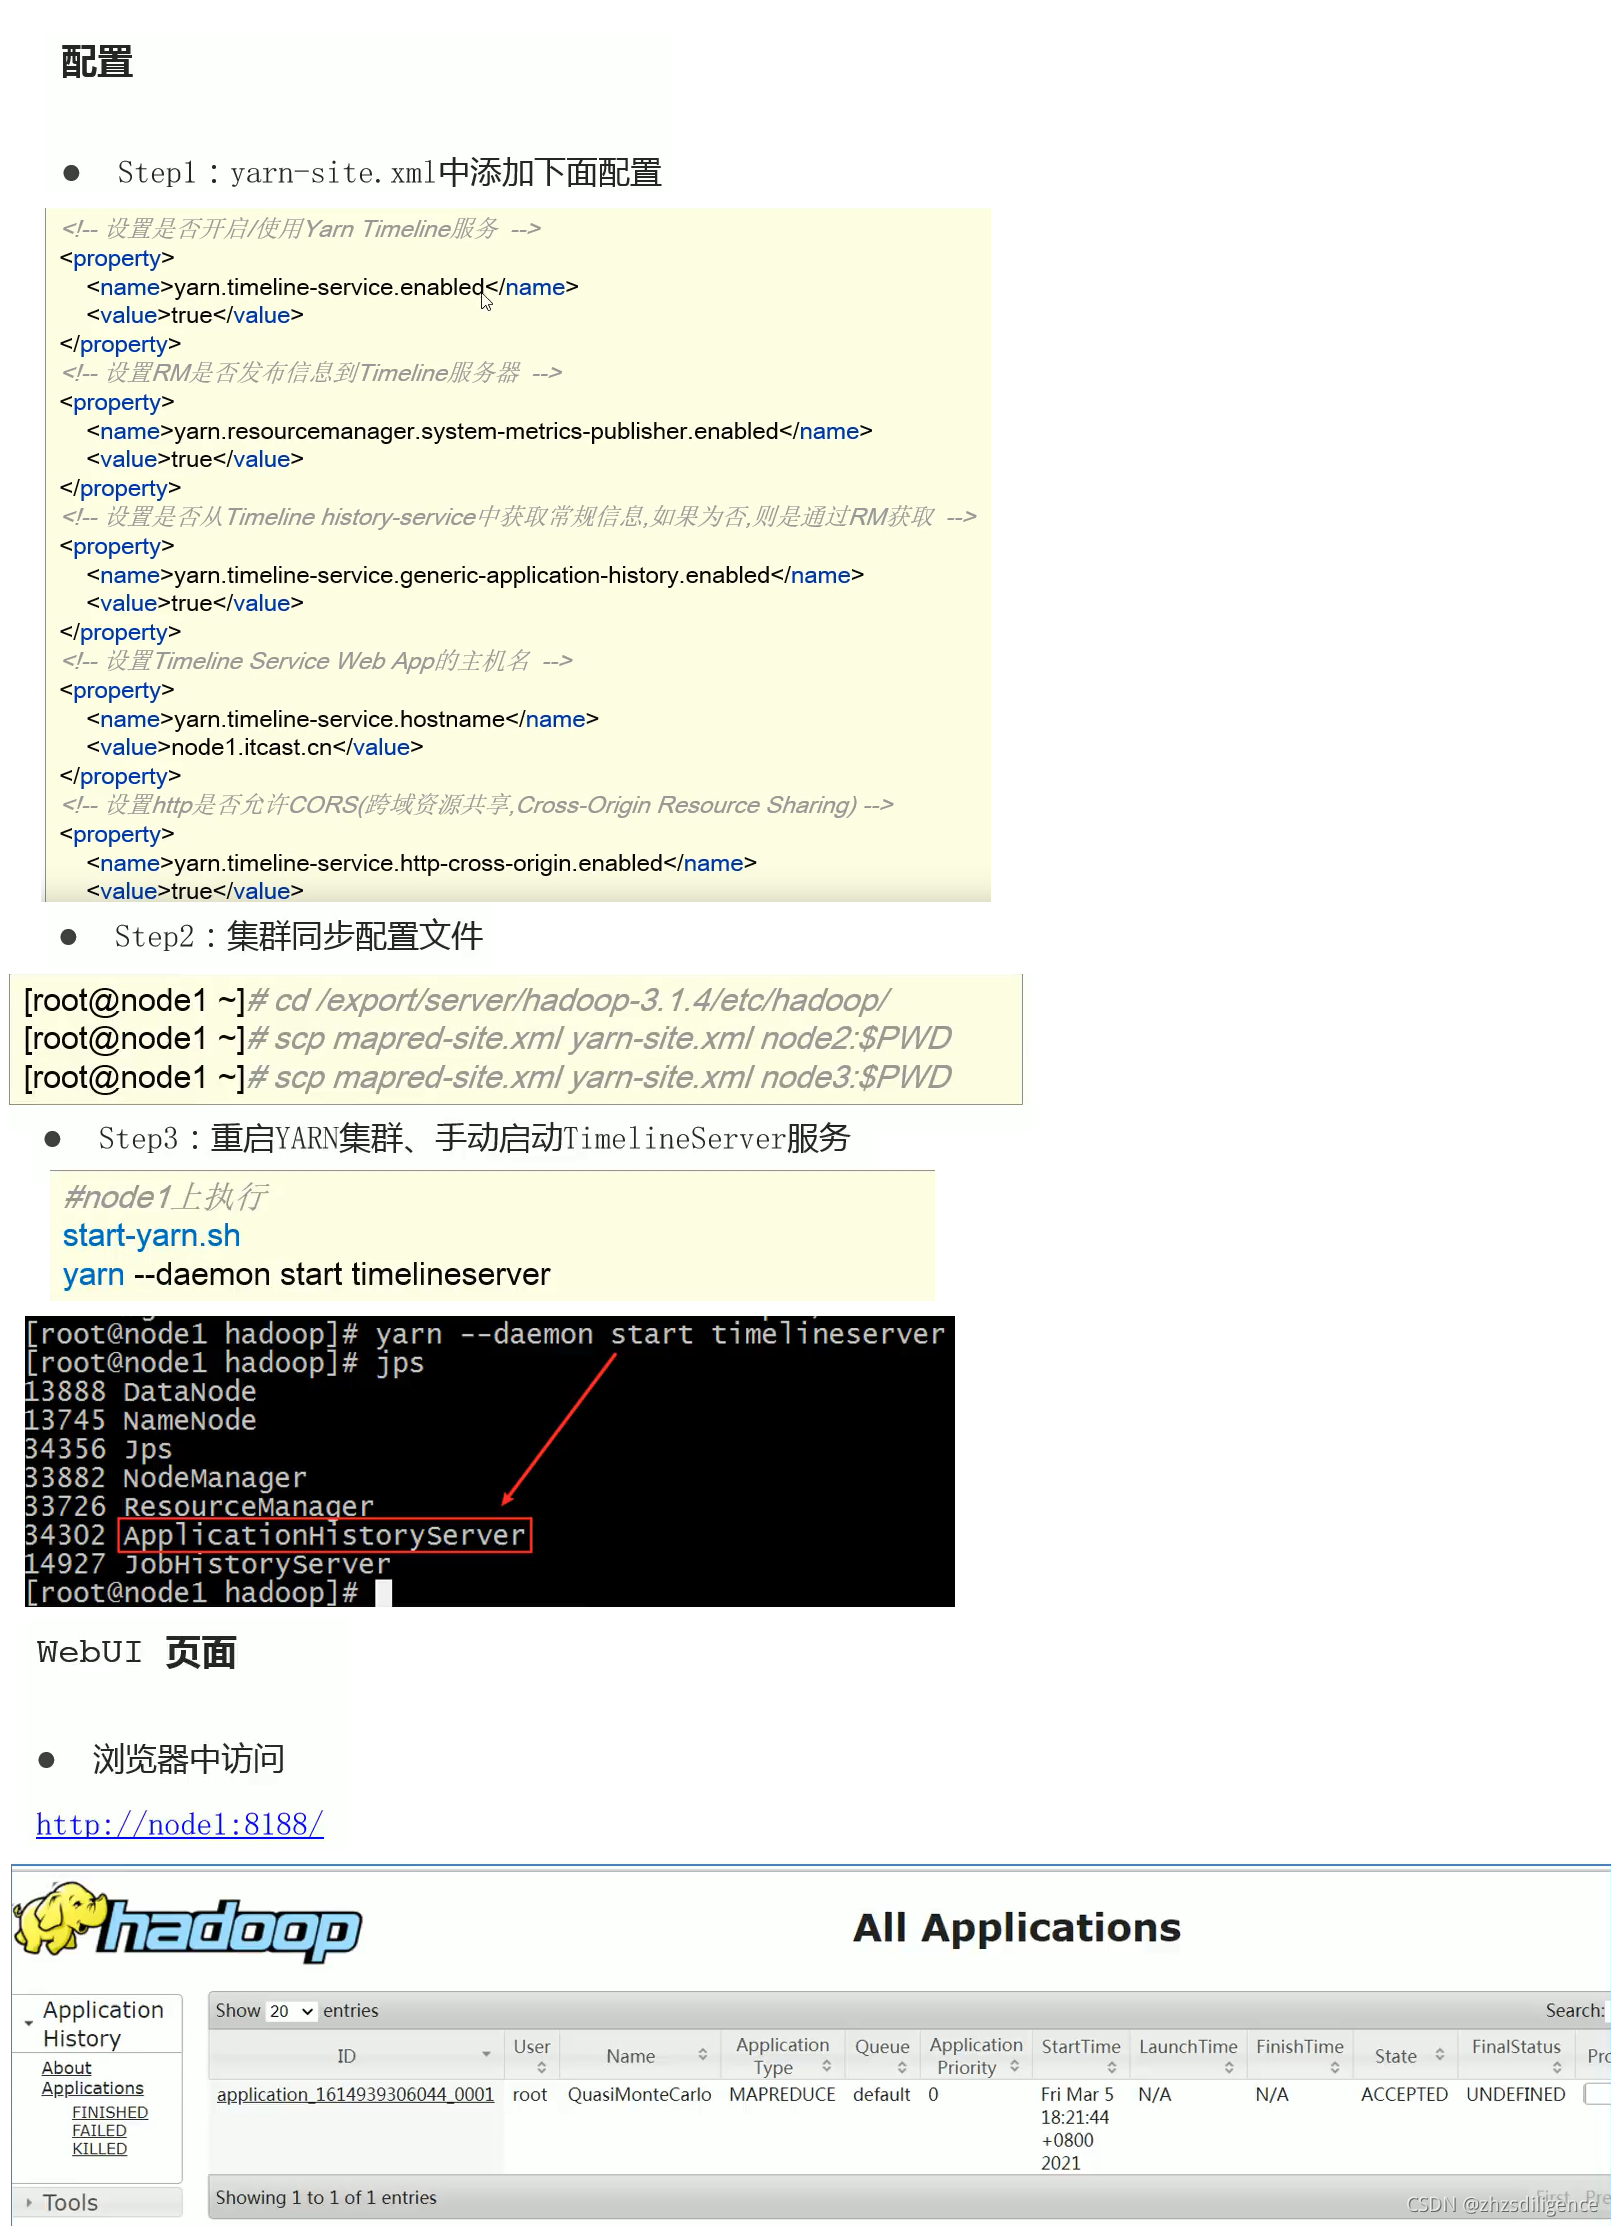Sort by User column sort icon
1613x2226 pixels.
pyautogui.click(x=542, y=2067)
